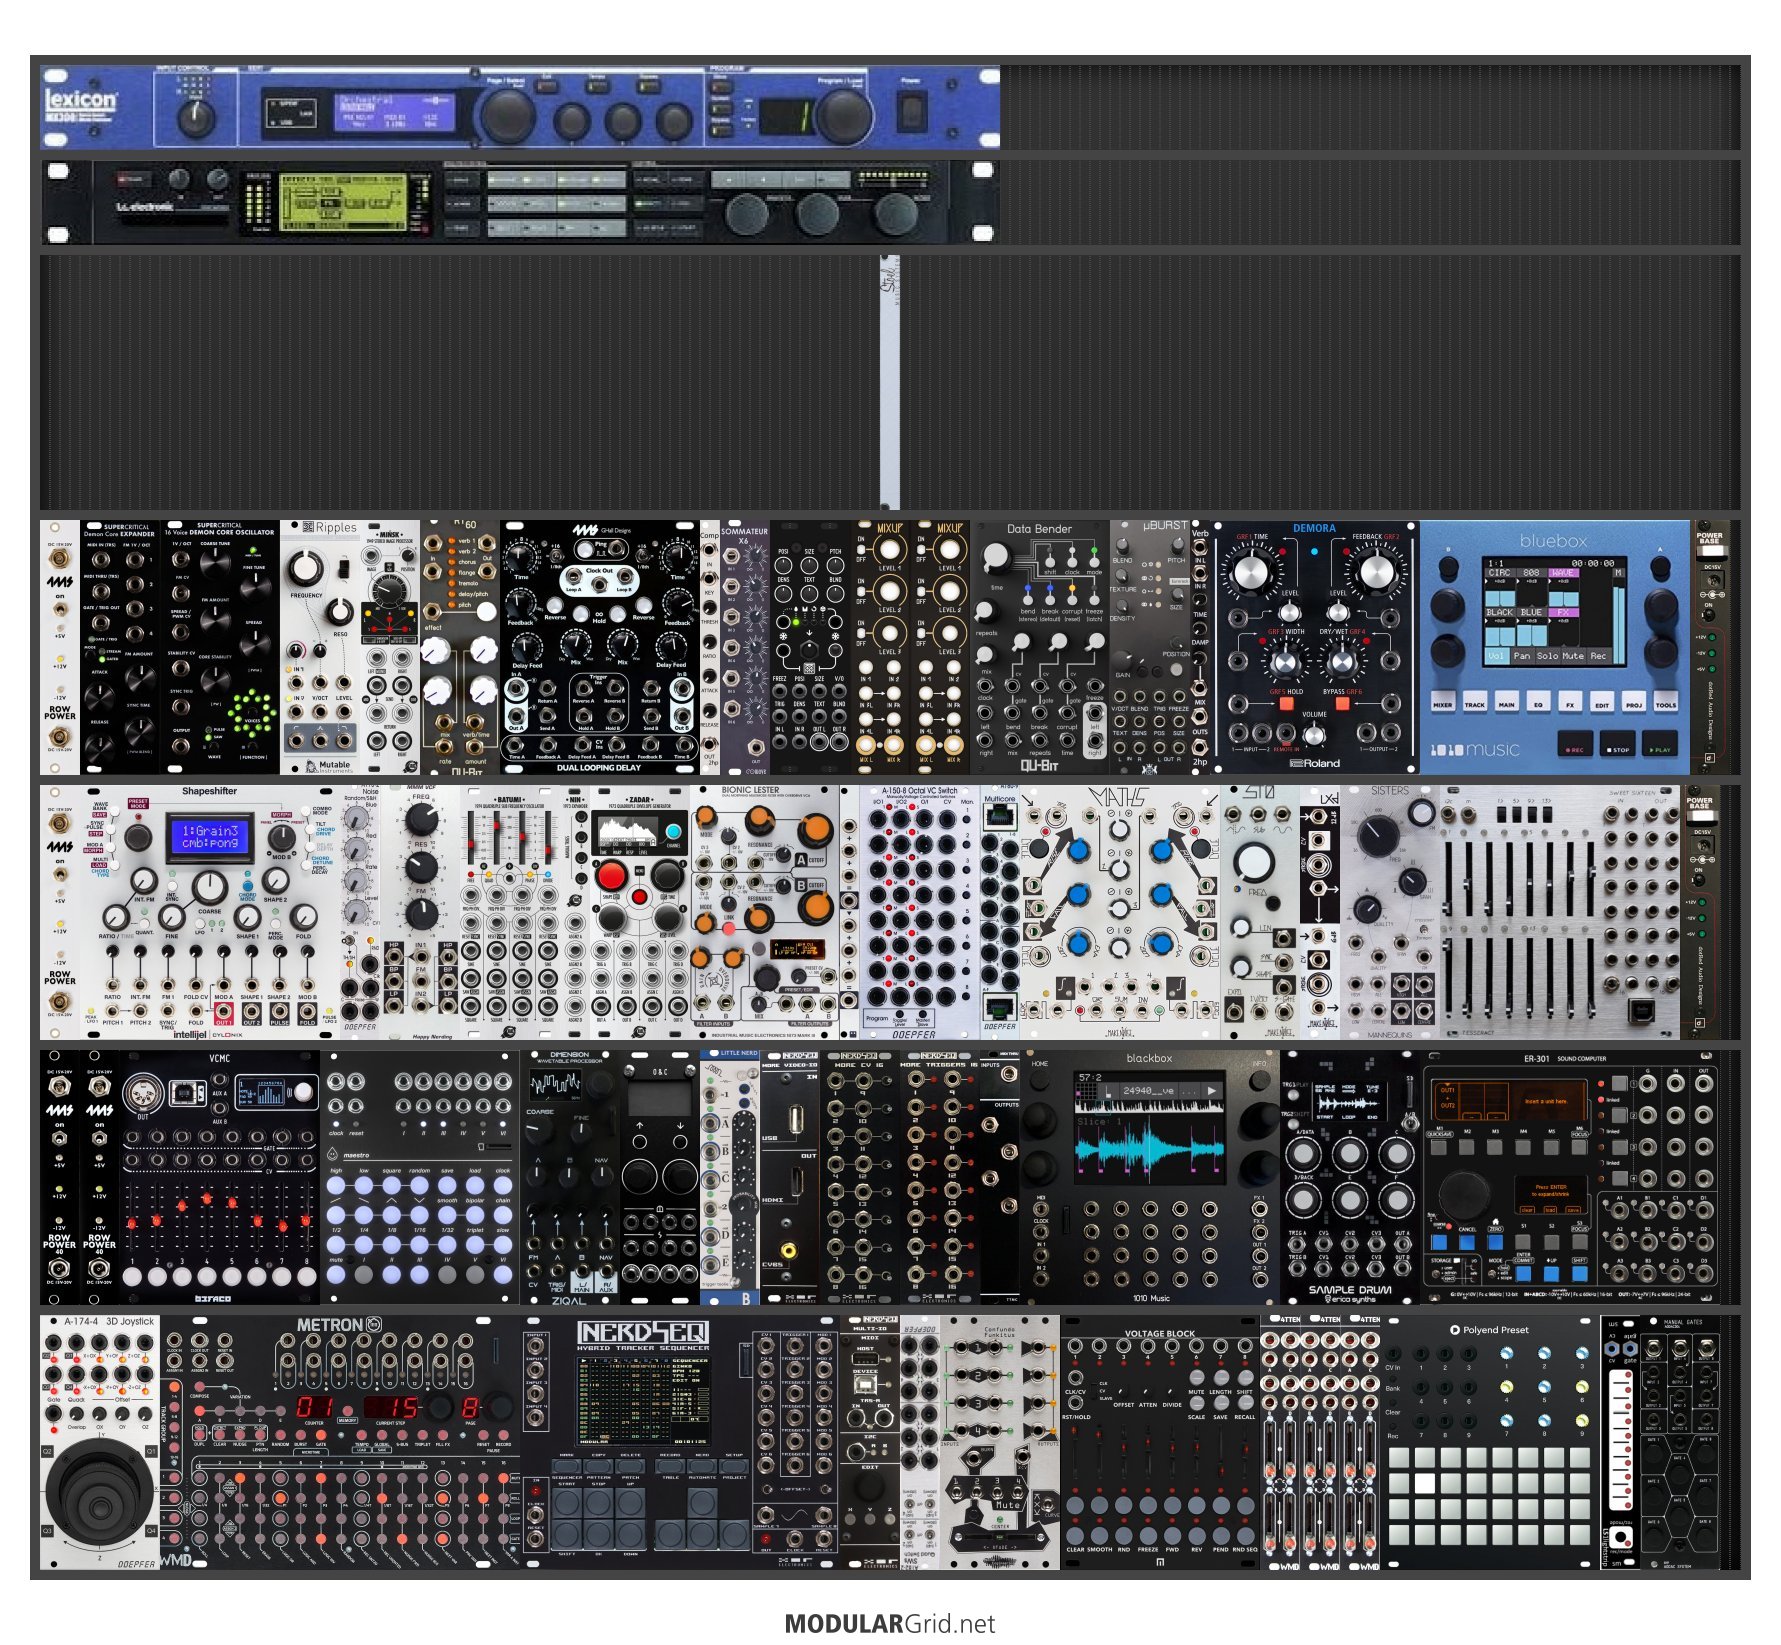Viewport: 1781px width, 1645px height.
Task: Click Solo on the bluebox screen
Action: (x=1547, y=656)
